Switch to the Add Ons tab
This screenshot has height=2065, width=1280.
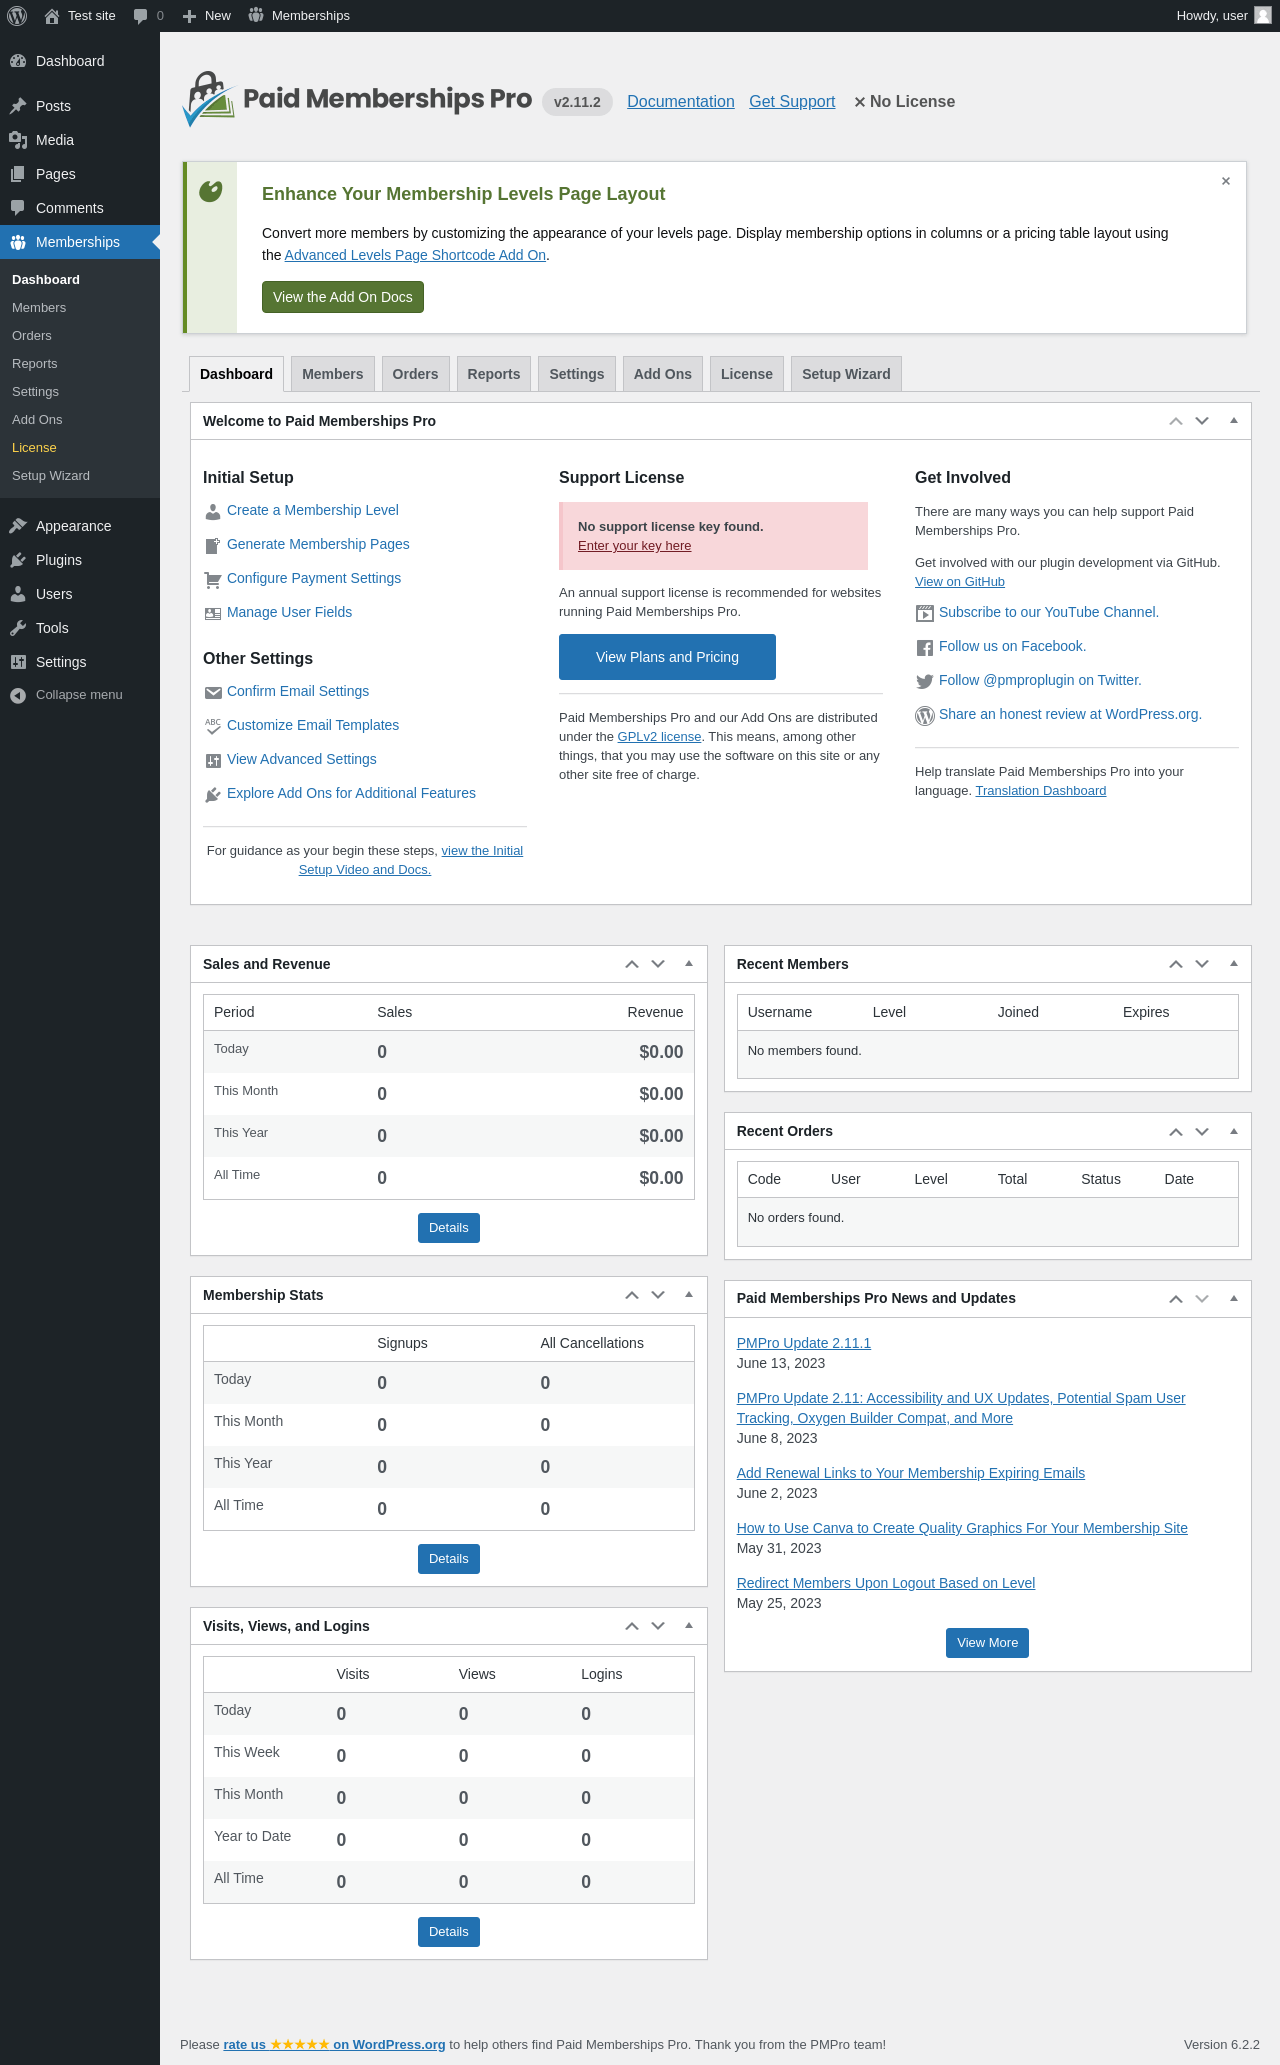point(663,374)
